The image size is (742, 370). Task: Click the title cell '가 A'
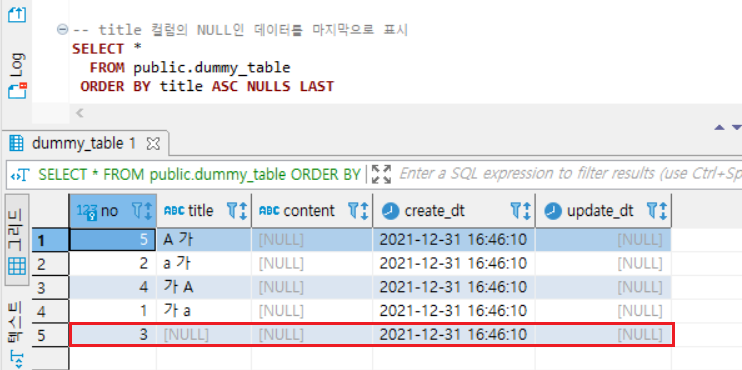coord(204,287)
